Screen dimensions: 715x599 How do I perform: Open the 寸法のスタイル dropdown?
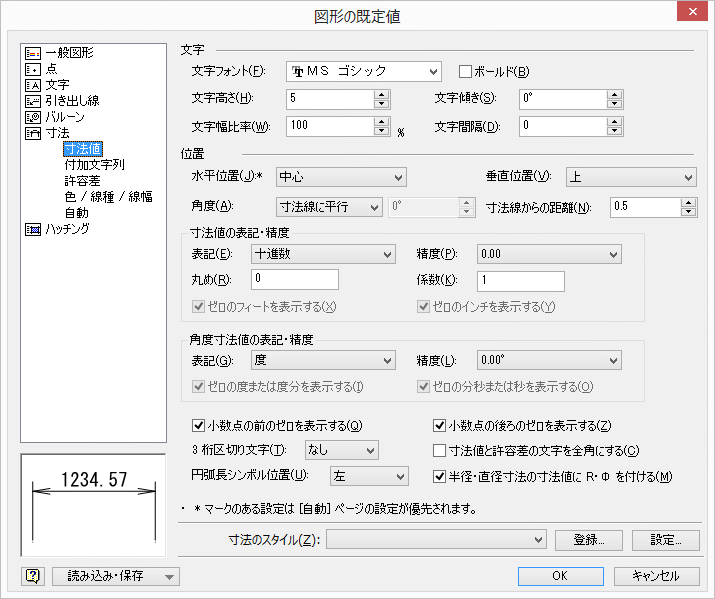(436, 540)
